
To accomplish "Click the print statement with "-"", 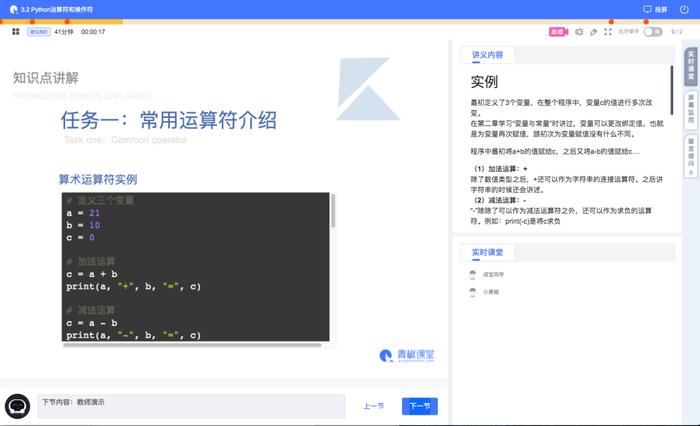I will click(133, 335).
